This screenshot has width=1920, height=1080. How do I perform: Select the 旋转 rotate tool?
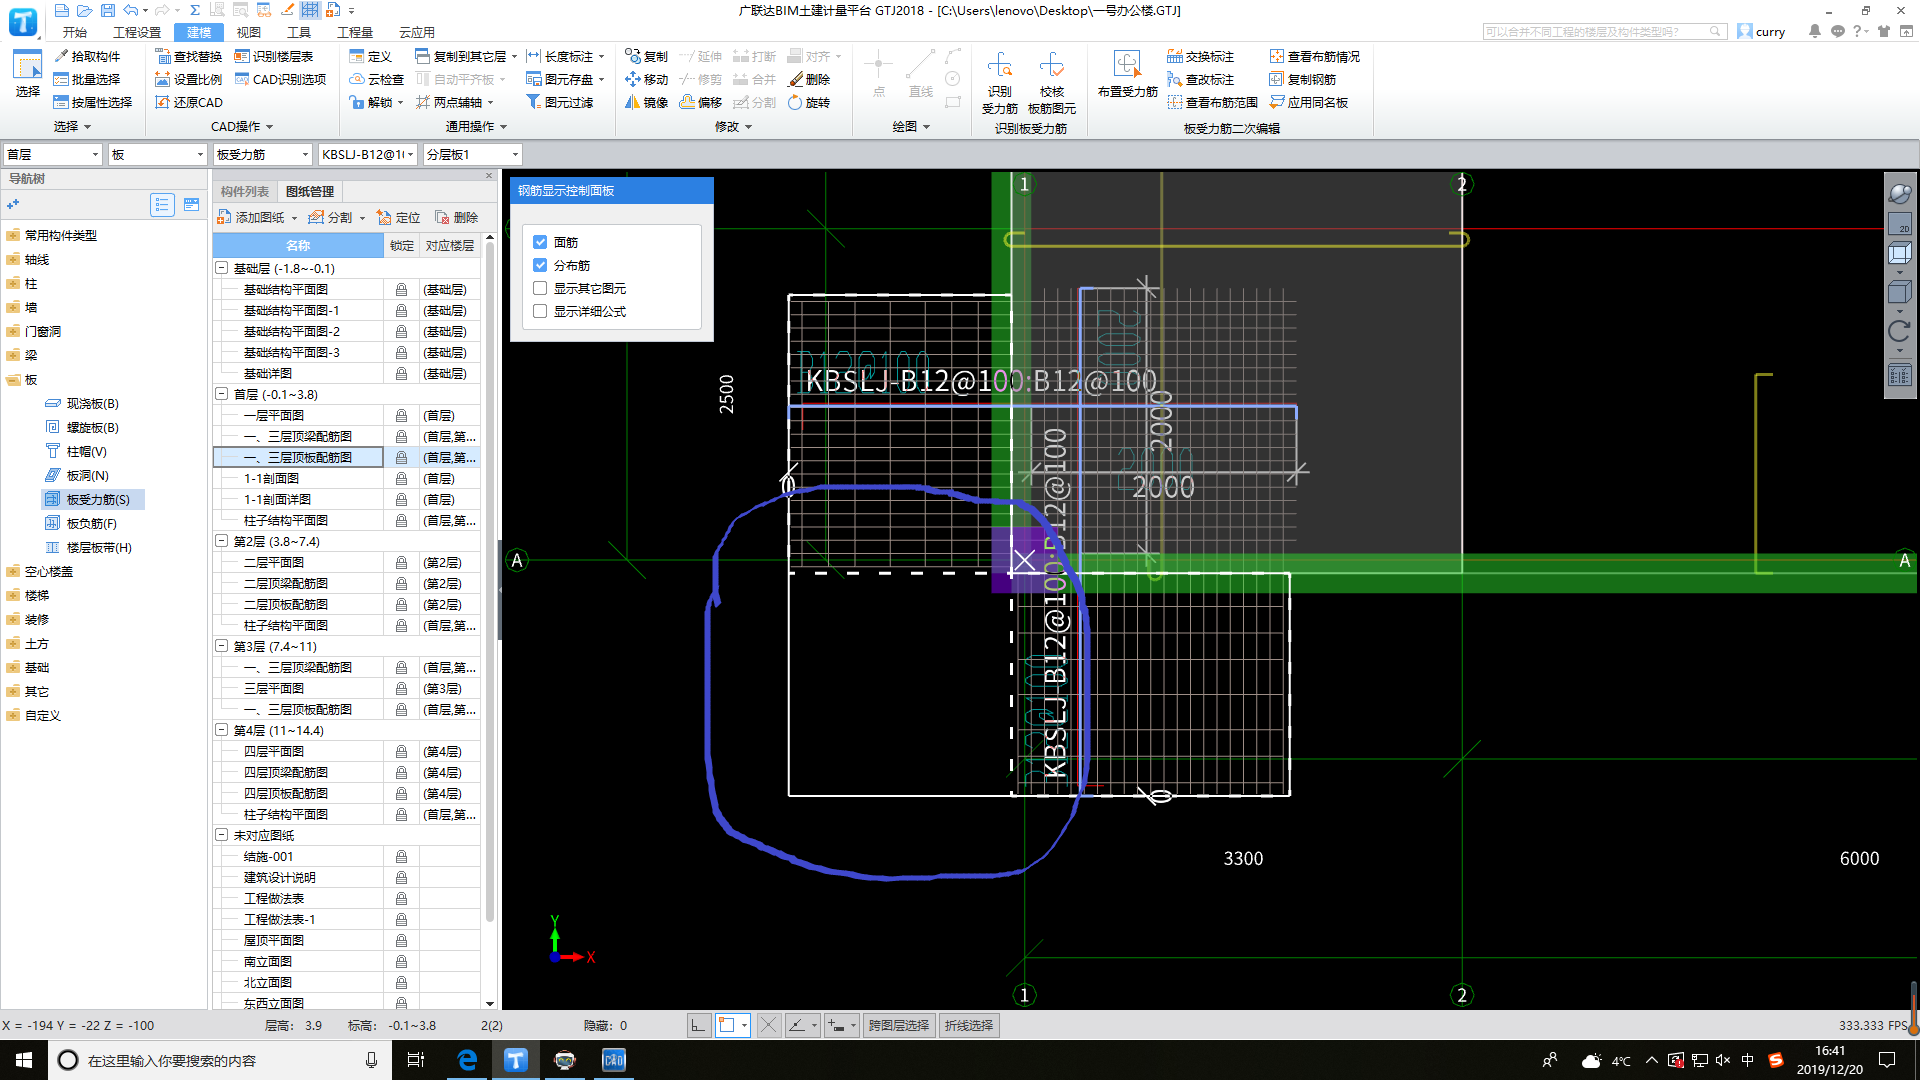[809, 102]
